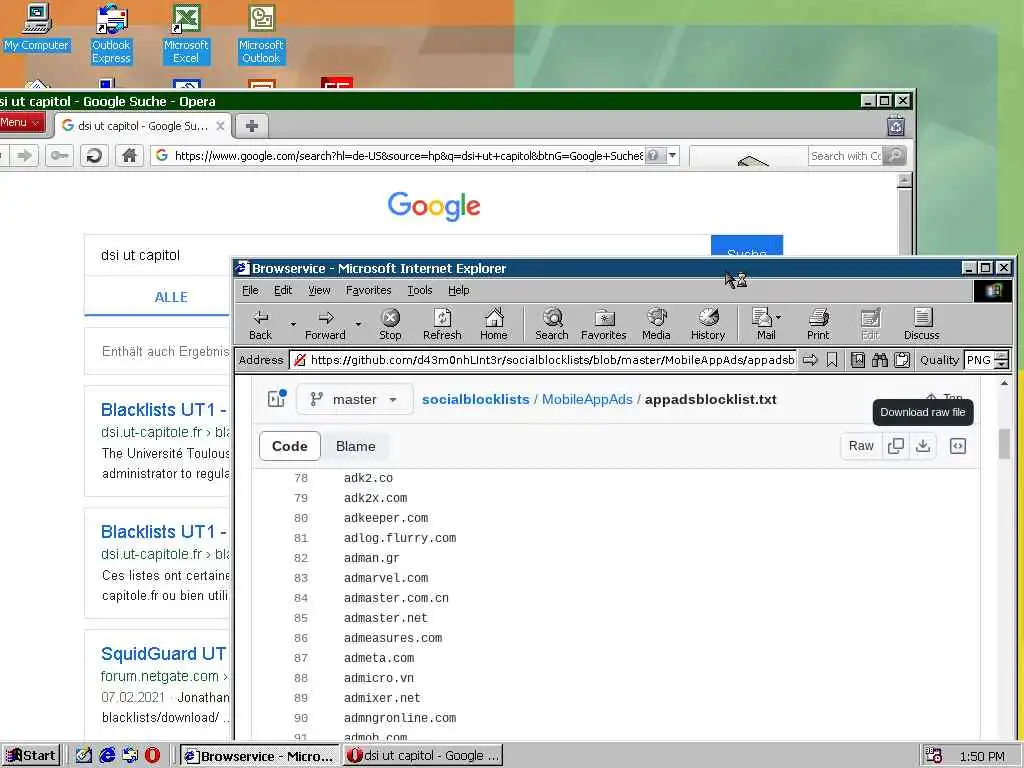Reload the page in Opera
1024x768 pixels.
(x=94, y=155)
